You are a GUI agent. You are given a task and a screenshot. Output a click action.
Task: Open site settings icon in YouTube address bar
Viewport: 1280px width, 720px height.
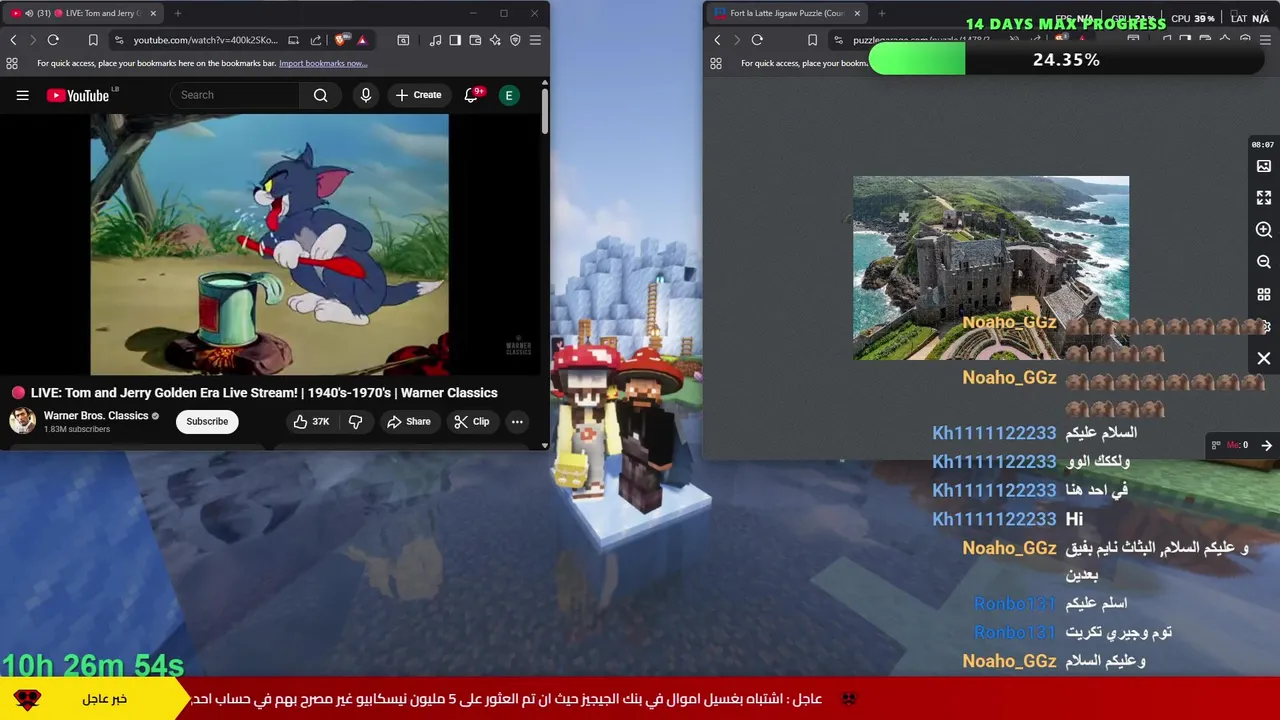pyautogui.click(x=119, y=40)
